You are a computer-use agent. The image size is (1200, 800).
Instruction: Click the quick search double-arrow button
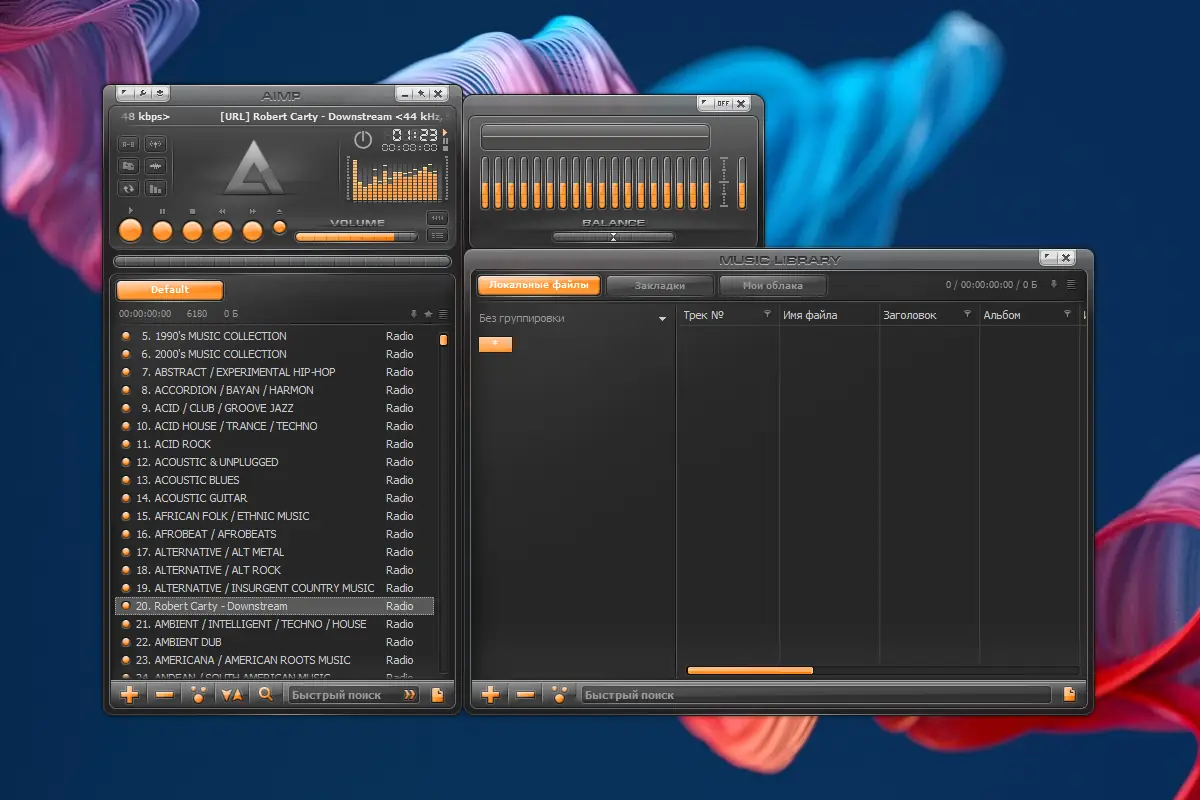[x=409, y=695]
